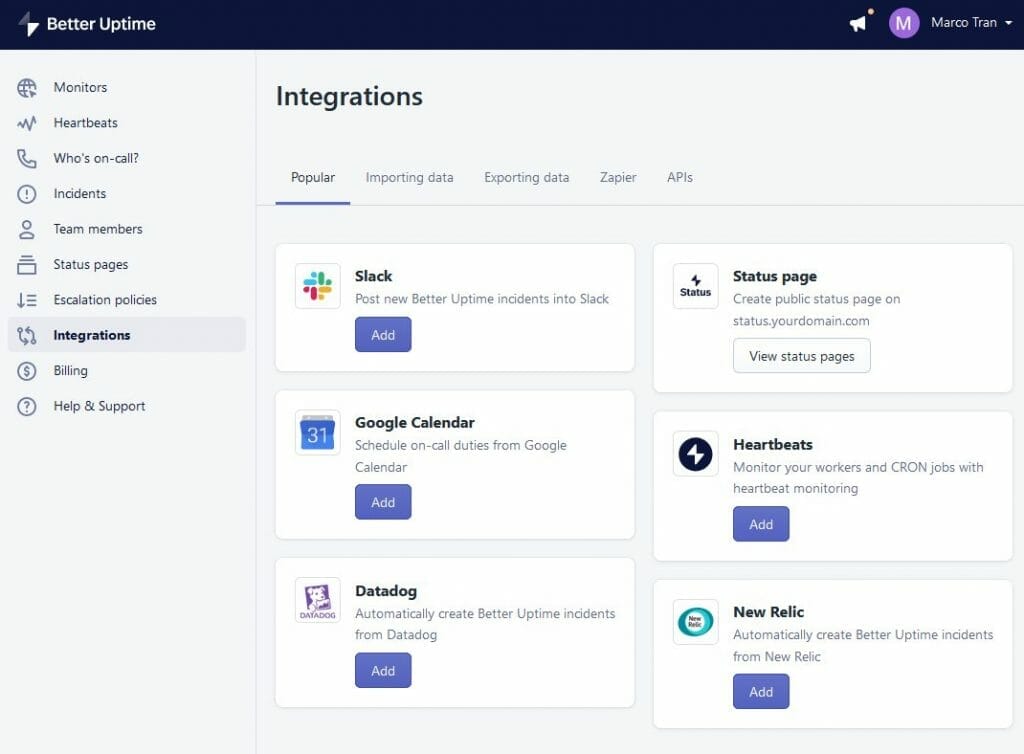The image size is (1024, 754).
Task: Open Help & Support question mark icon
Action: click(x=25, y=406)
